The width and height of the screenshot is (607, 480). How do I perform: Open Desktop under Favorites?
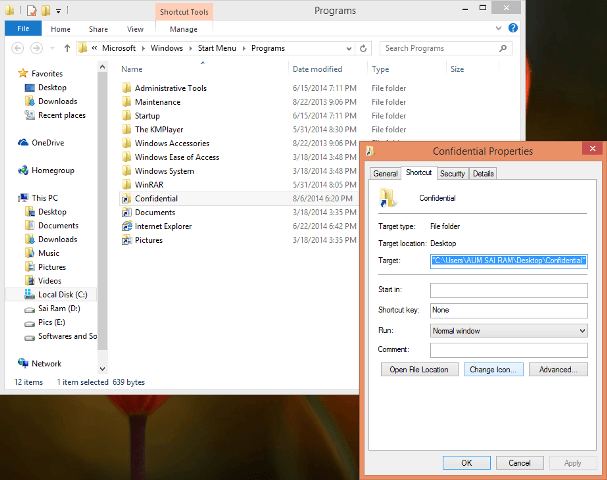pyautogui.click(x=52, y=87)
